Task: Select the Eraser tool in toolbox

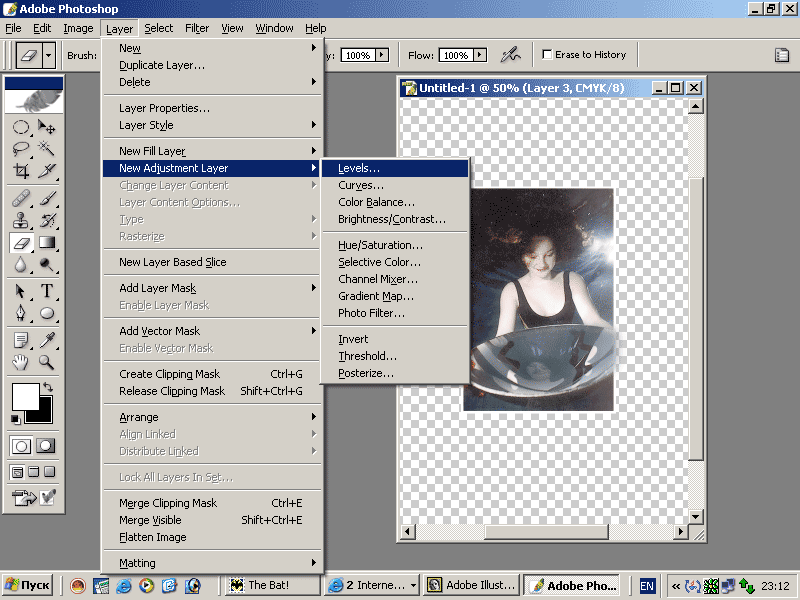Action: click(21, 243)
